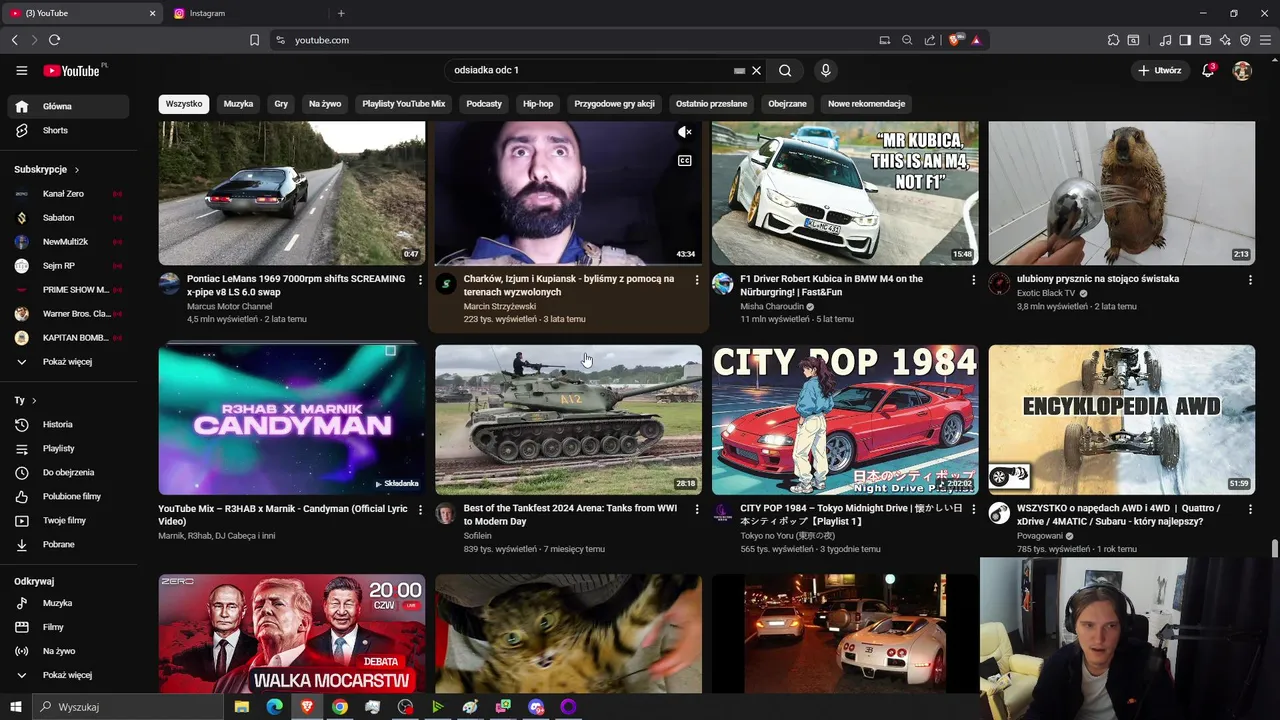Select the Gry filter chip

(281, 104)
